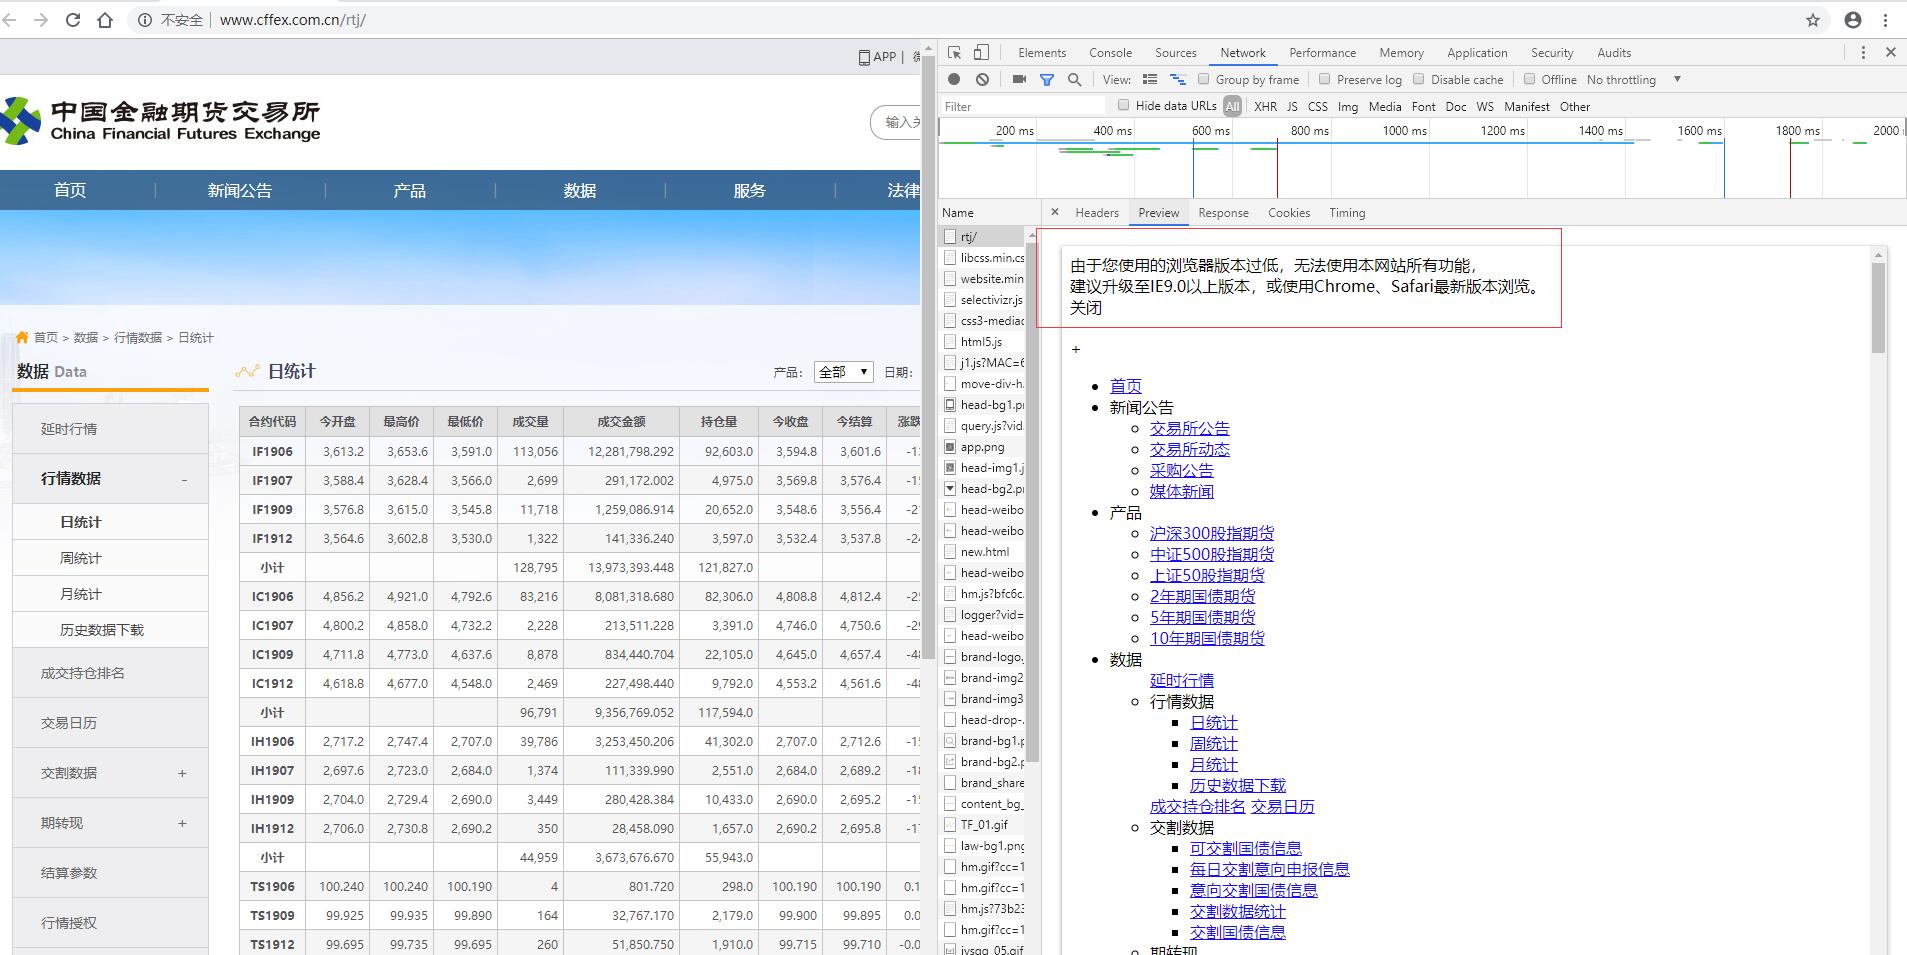Select the All filter type
Screen dimensions: 1907x955
click(1232, 106)
